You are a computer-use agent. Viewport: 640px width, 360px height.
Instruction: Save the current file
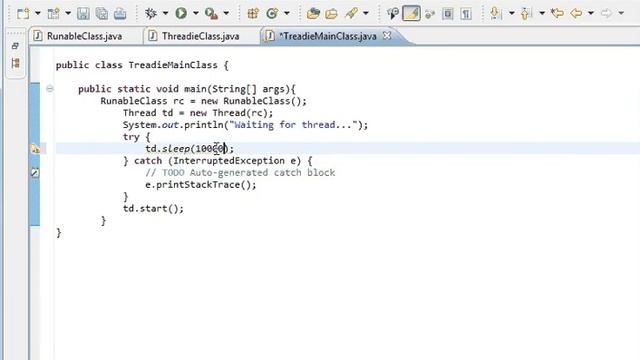tap(83, 13)
